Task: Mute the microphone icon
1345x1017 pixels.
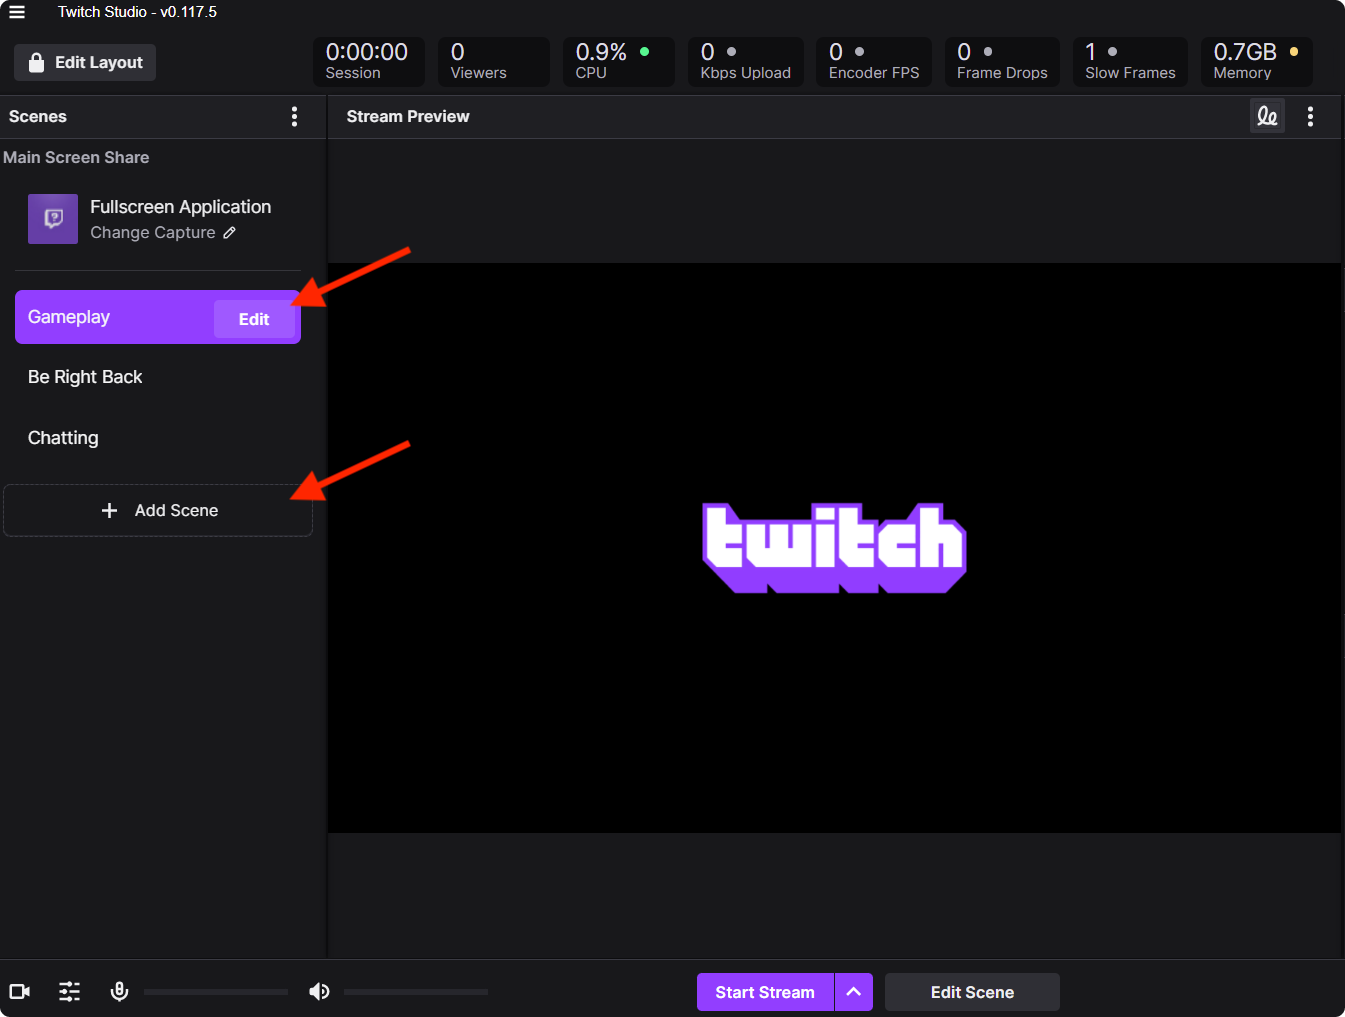Action: [x=119, y=991]
